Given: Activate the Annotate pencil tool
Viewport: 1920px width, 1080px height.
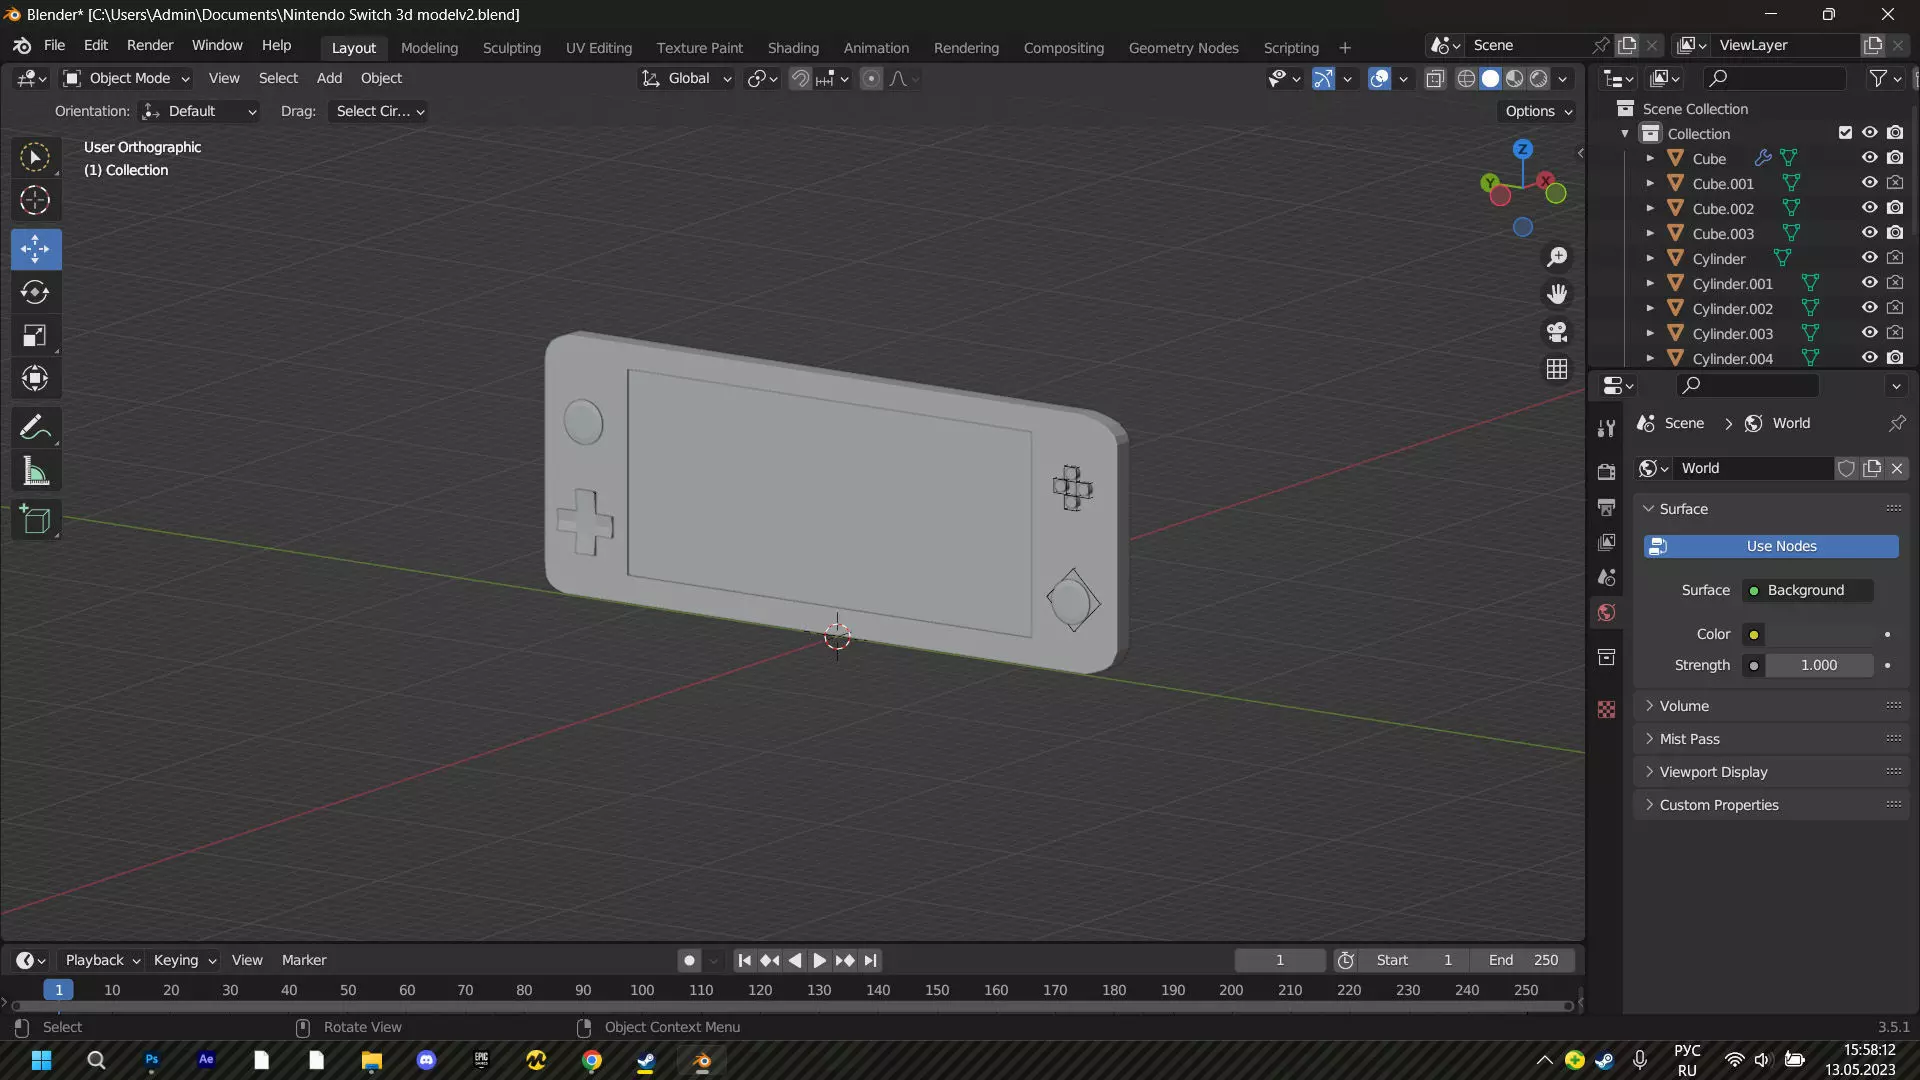Looking at the screenshot, I should click(x=35, y=428).
